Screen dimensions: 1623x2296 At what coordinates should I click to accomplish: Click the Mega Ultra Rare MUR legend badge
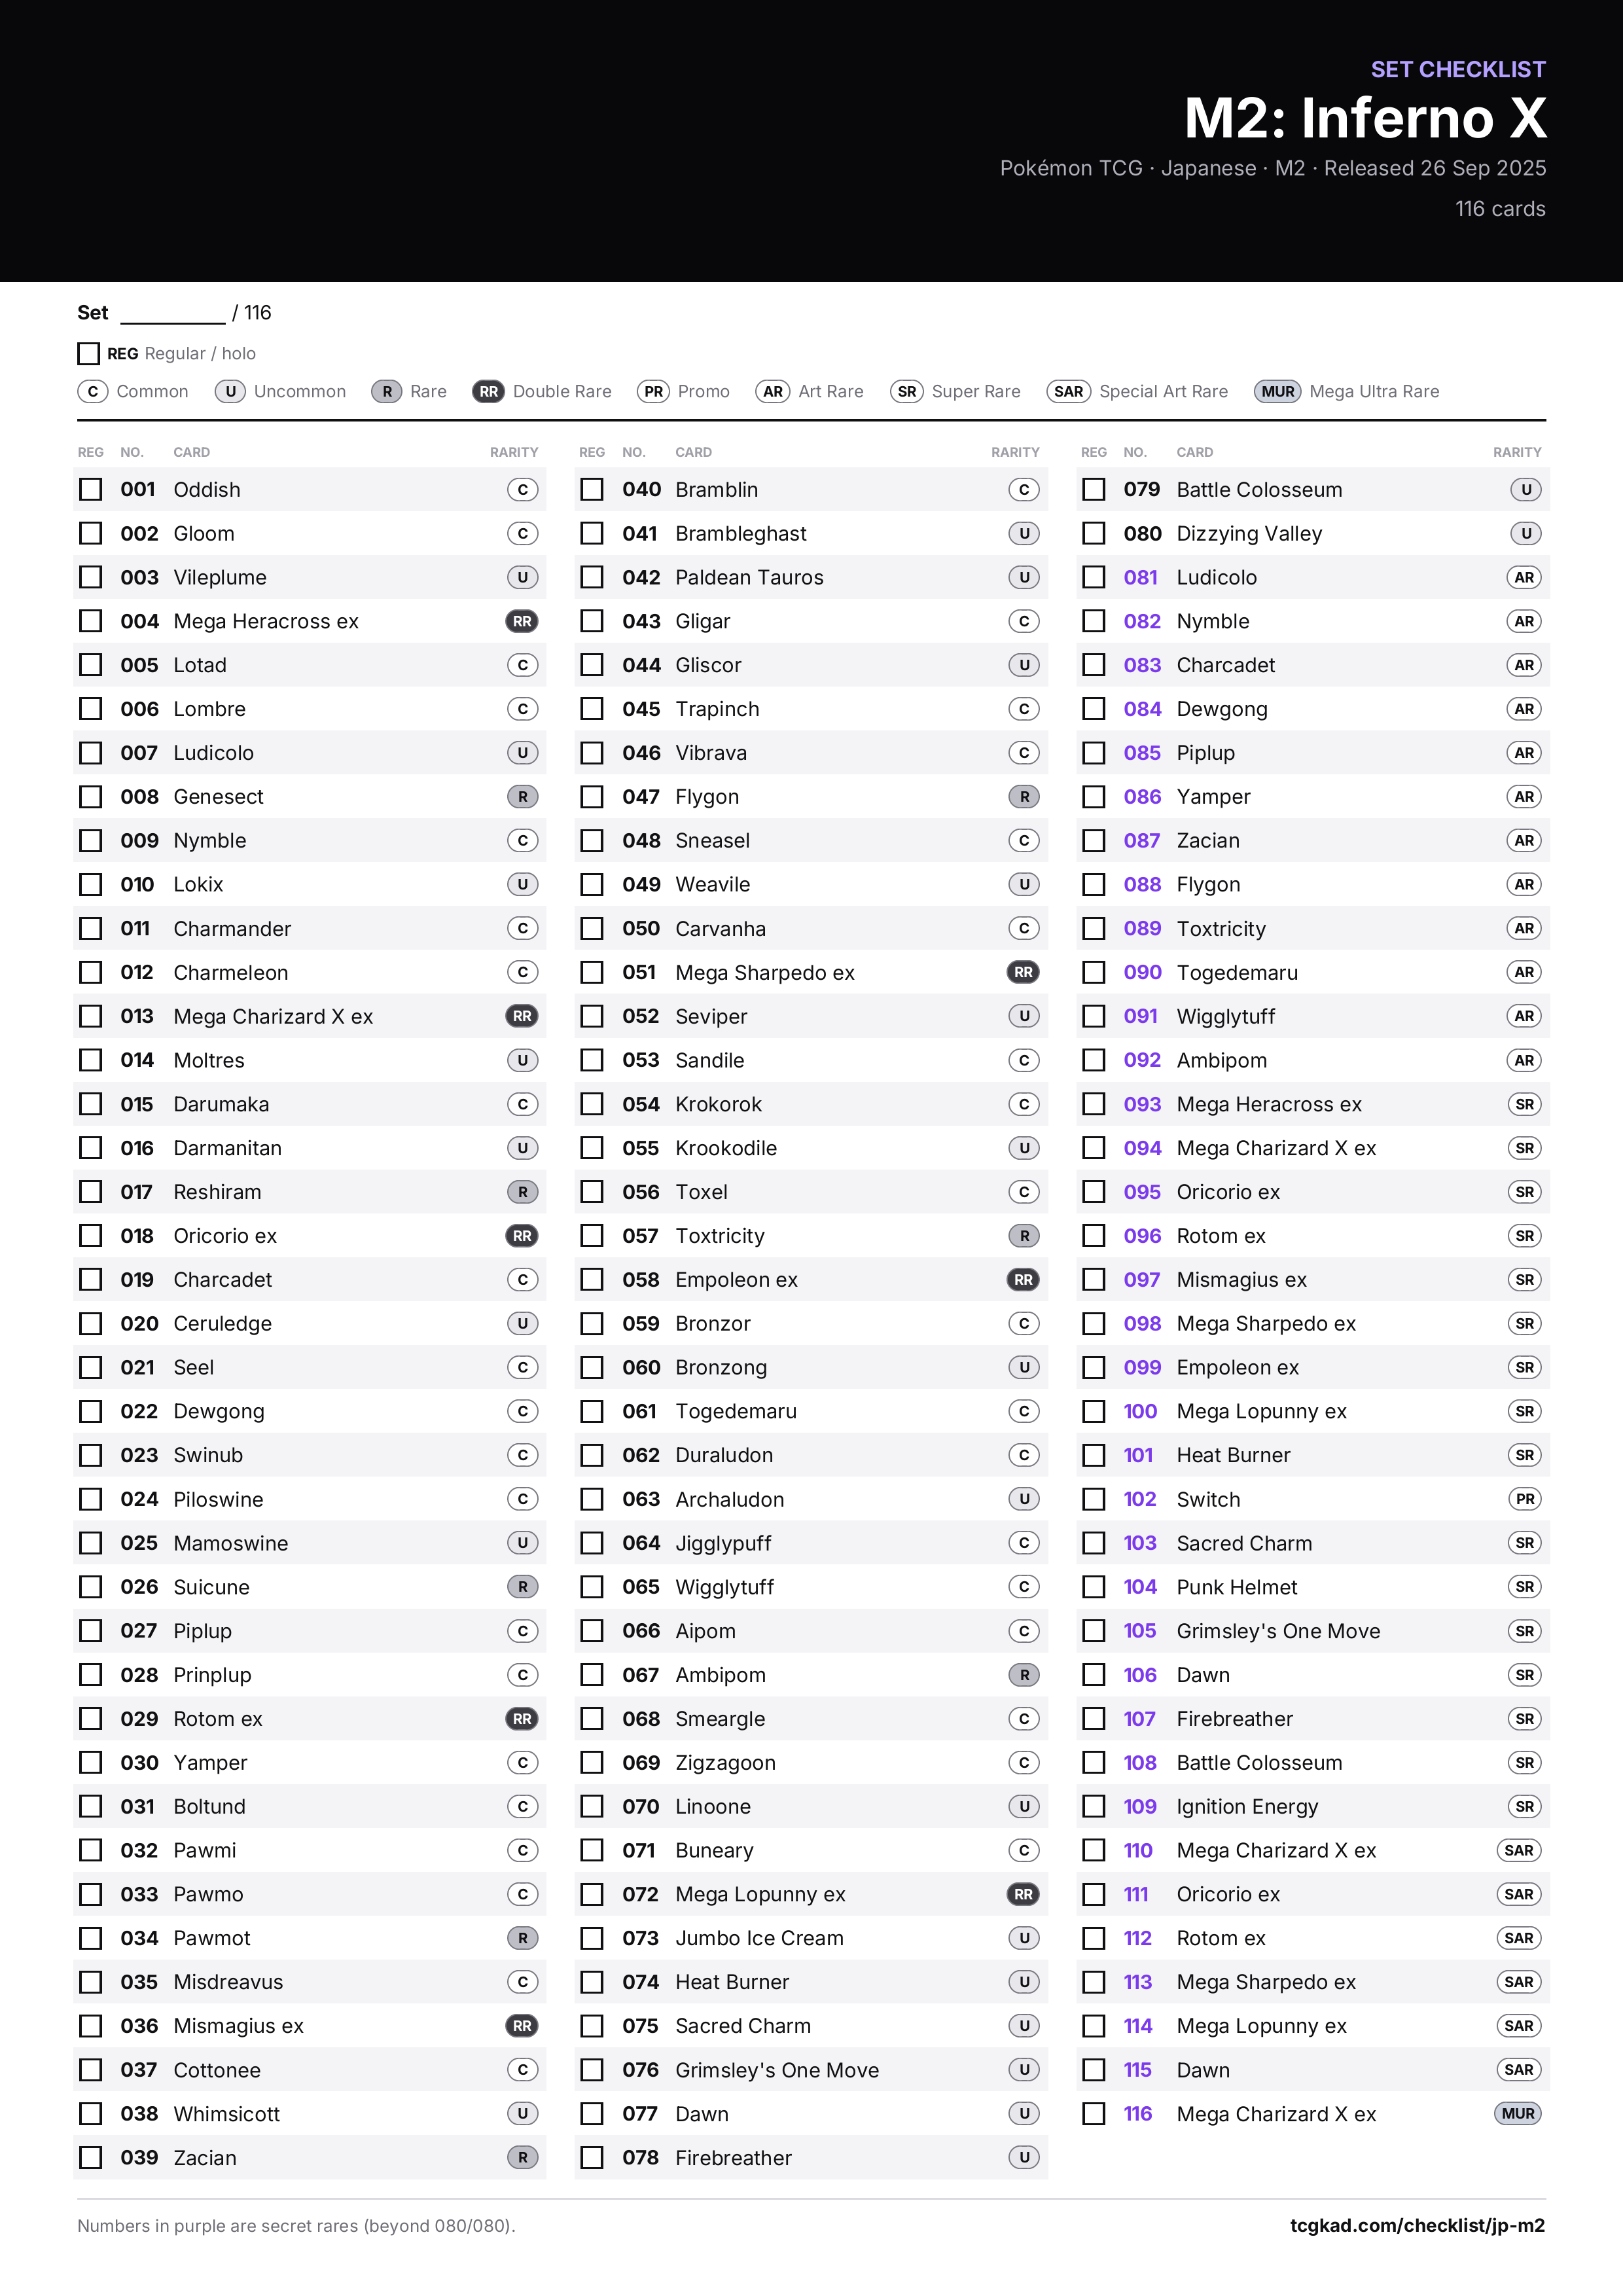(x=1277, y=391)
